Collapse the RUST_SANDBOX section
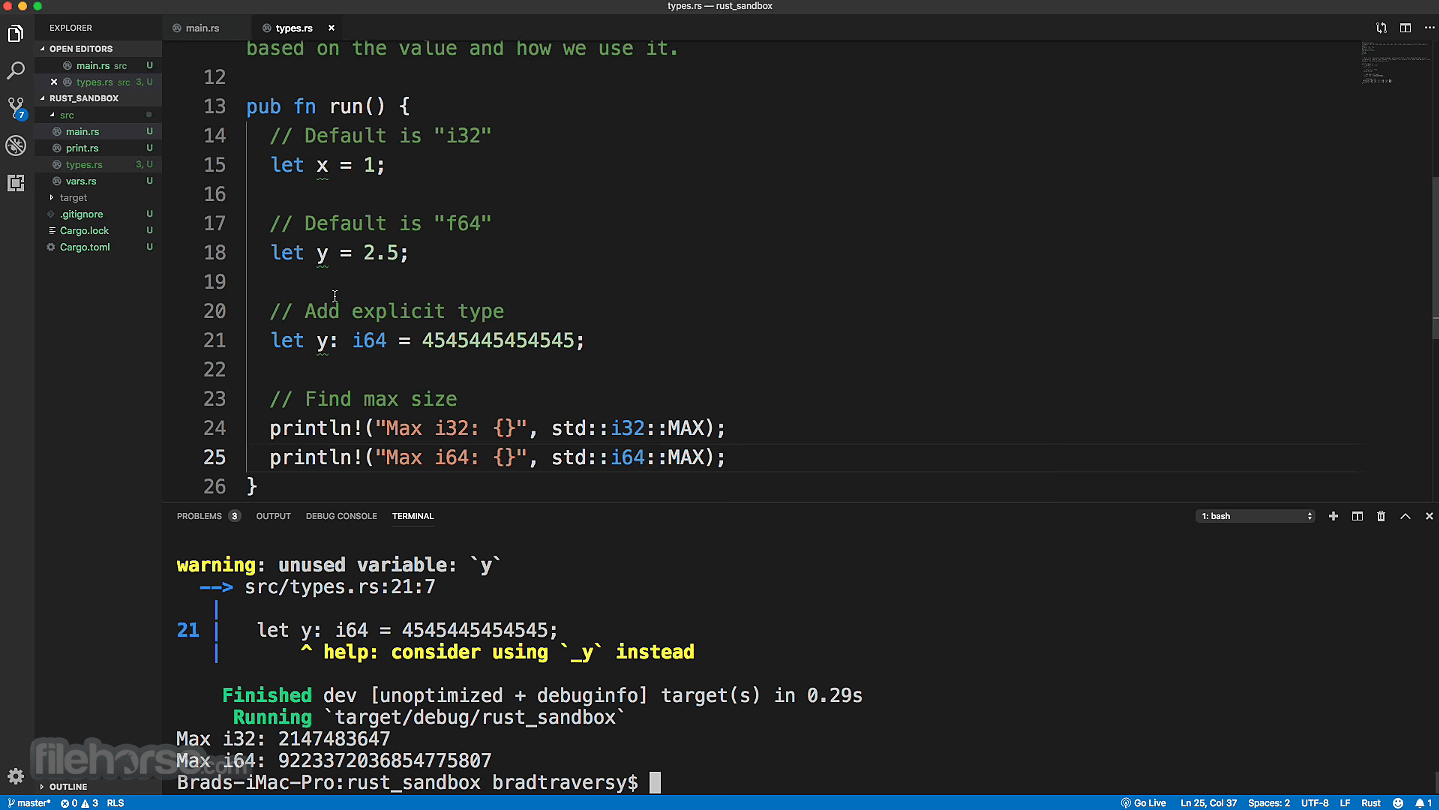This screenshot has width=1439, height=810. click(x=83, y=98)
